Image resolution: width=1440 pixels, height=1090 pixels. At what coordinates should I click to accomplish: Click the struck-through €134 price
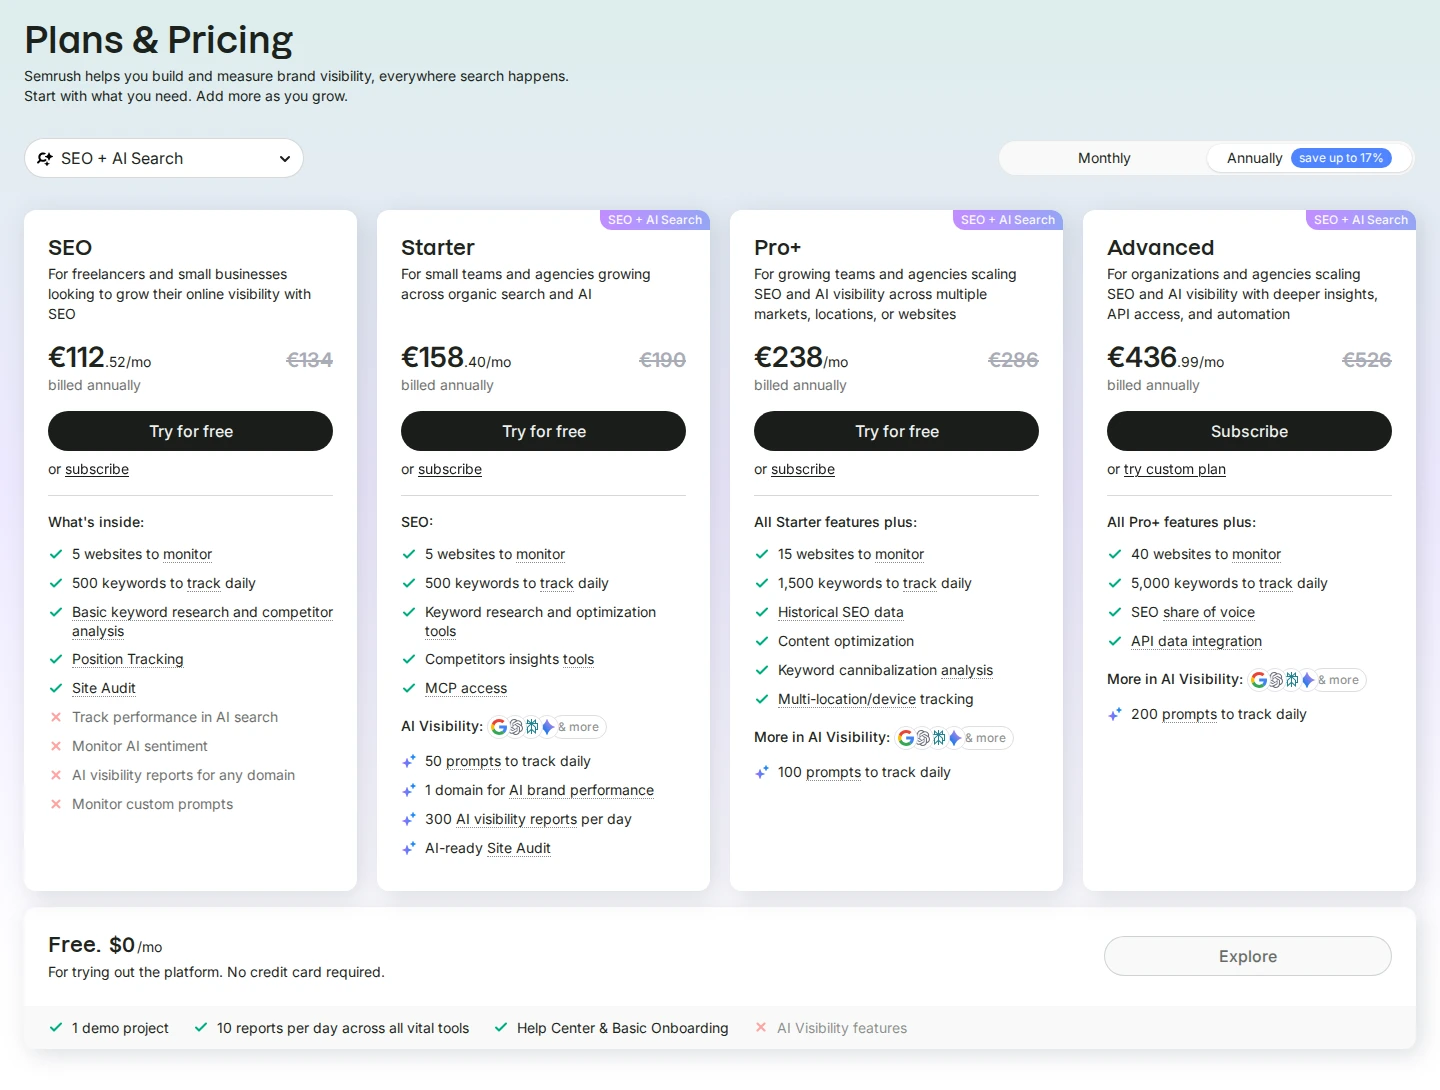click(x=309, y=360)
